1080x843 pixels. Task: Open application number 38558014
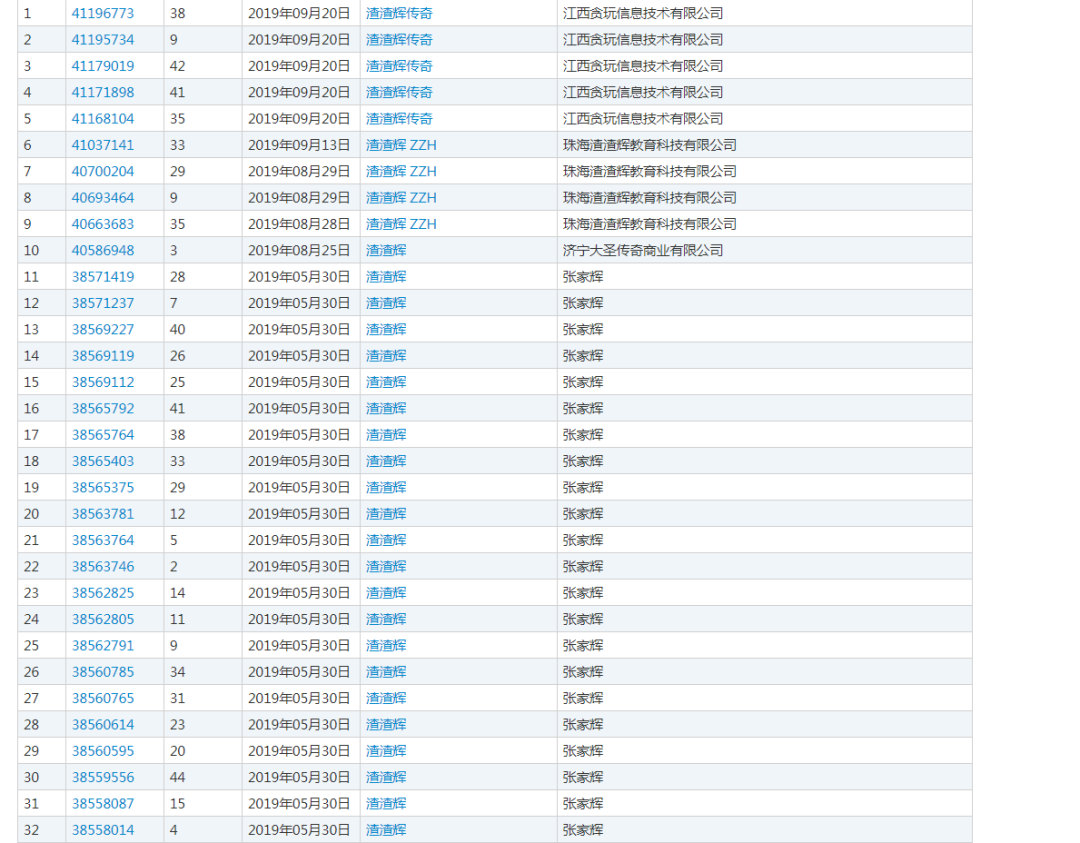click(103, 830)
